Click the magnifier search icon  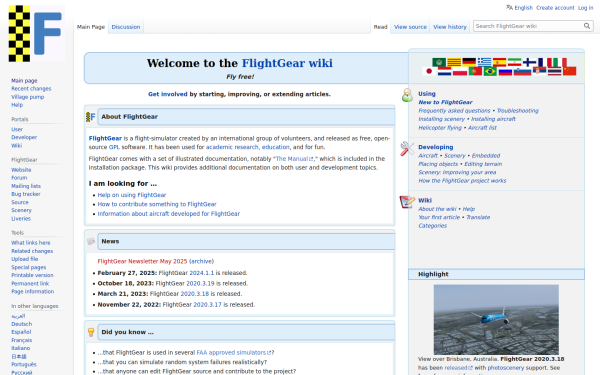click(587, 26)
